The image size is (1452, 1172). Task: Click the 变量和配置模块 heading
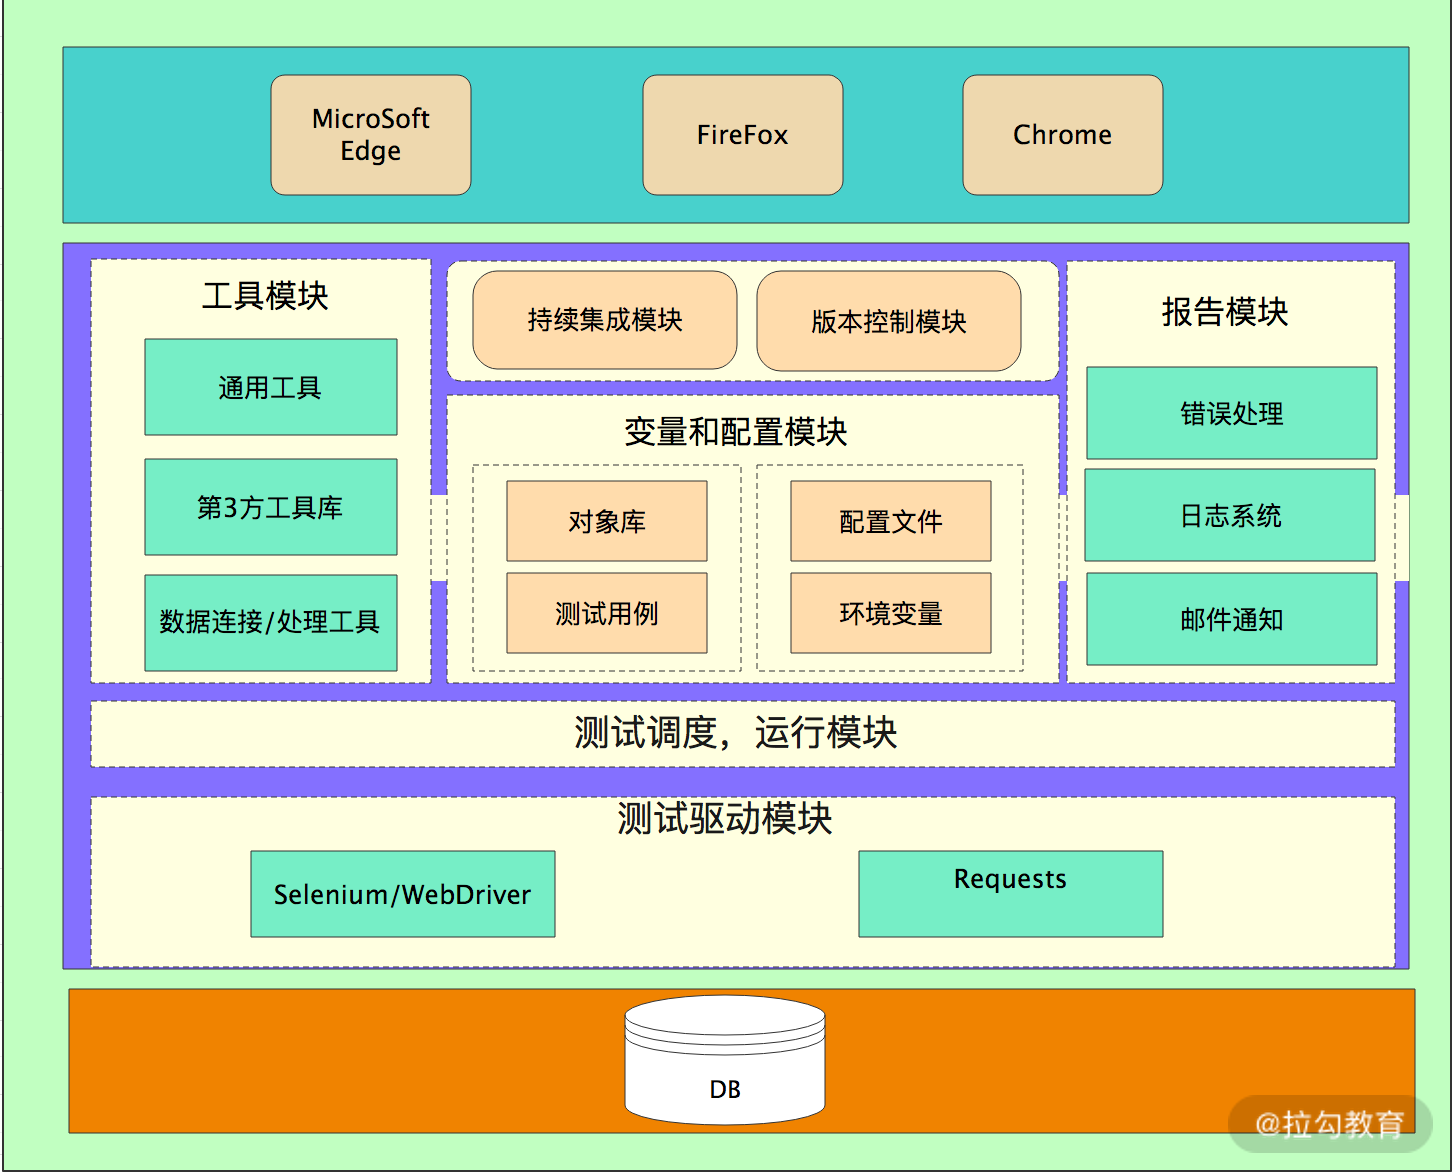tap(736, 432)
